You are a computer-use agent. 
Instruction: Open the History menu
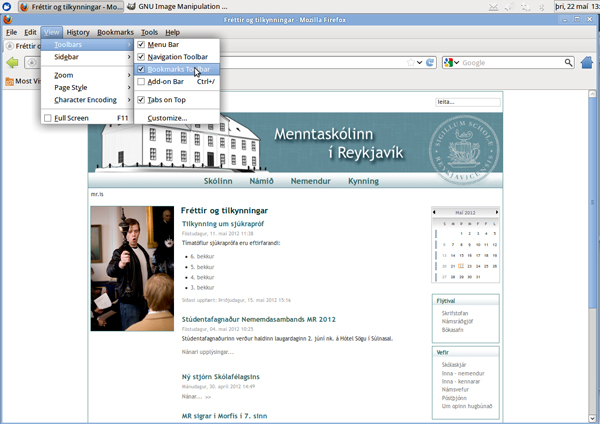point(78,33)
